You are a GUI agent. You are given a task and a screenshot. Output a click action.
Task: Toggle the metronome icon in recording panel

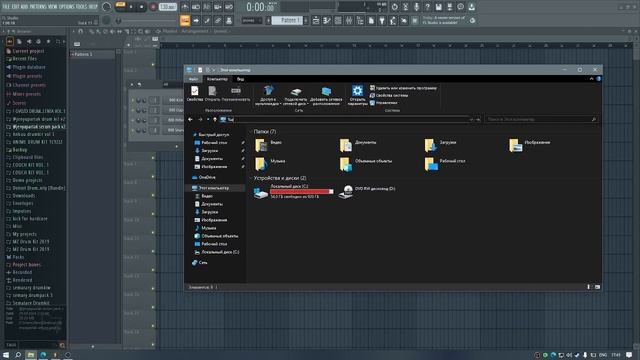click(185, 7)
